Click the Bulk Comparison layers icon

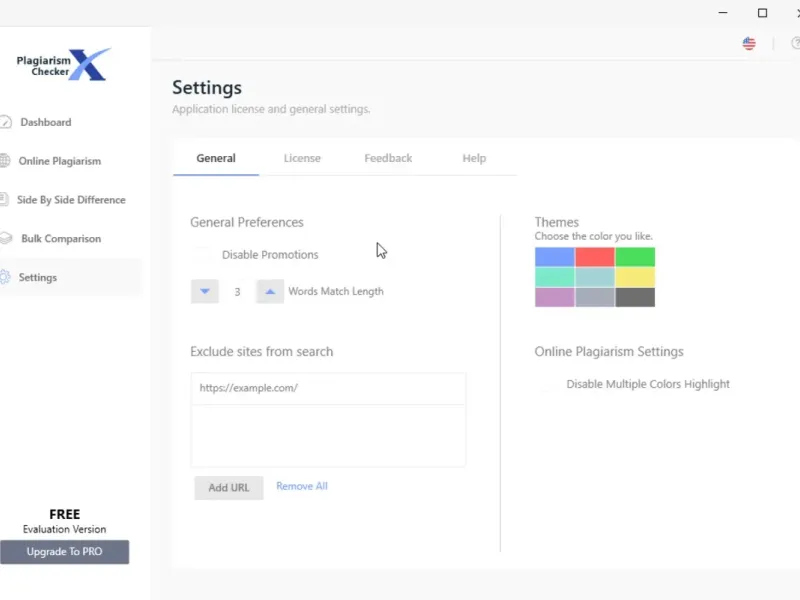tap(6, 239)
